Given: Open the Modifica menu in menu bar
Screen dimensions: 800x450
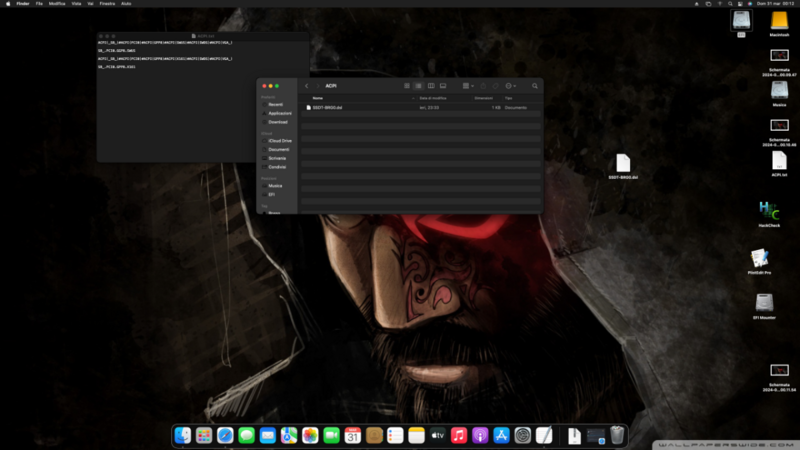Looking at the screenshot, I should coord(57,4).
